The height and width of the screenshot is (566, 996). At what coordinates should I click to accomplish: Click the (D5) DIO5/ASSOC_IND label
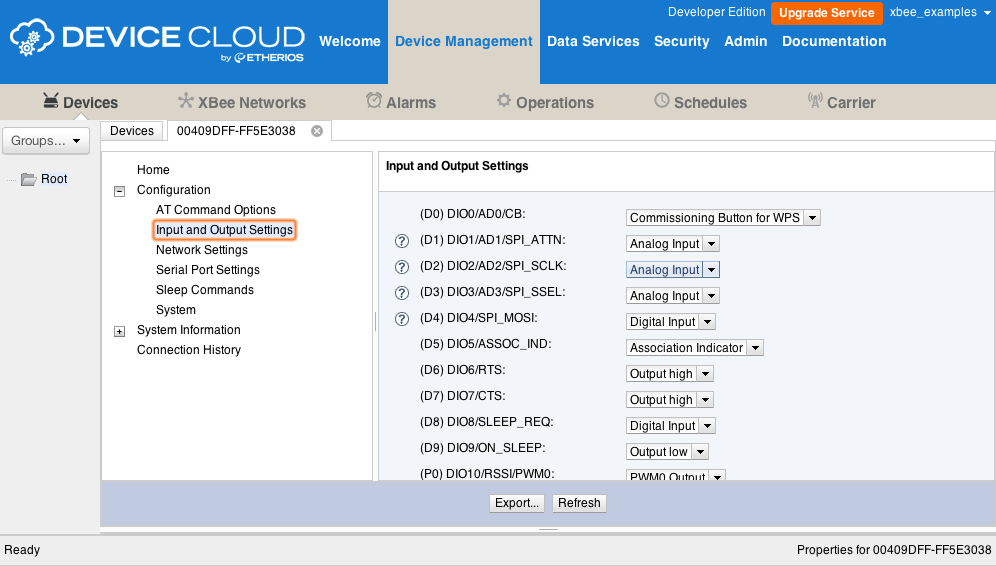coord(485,344)
